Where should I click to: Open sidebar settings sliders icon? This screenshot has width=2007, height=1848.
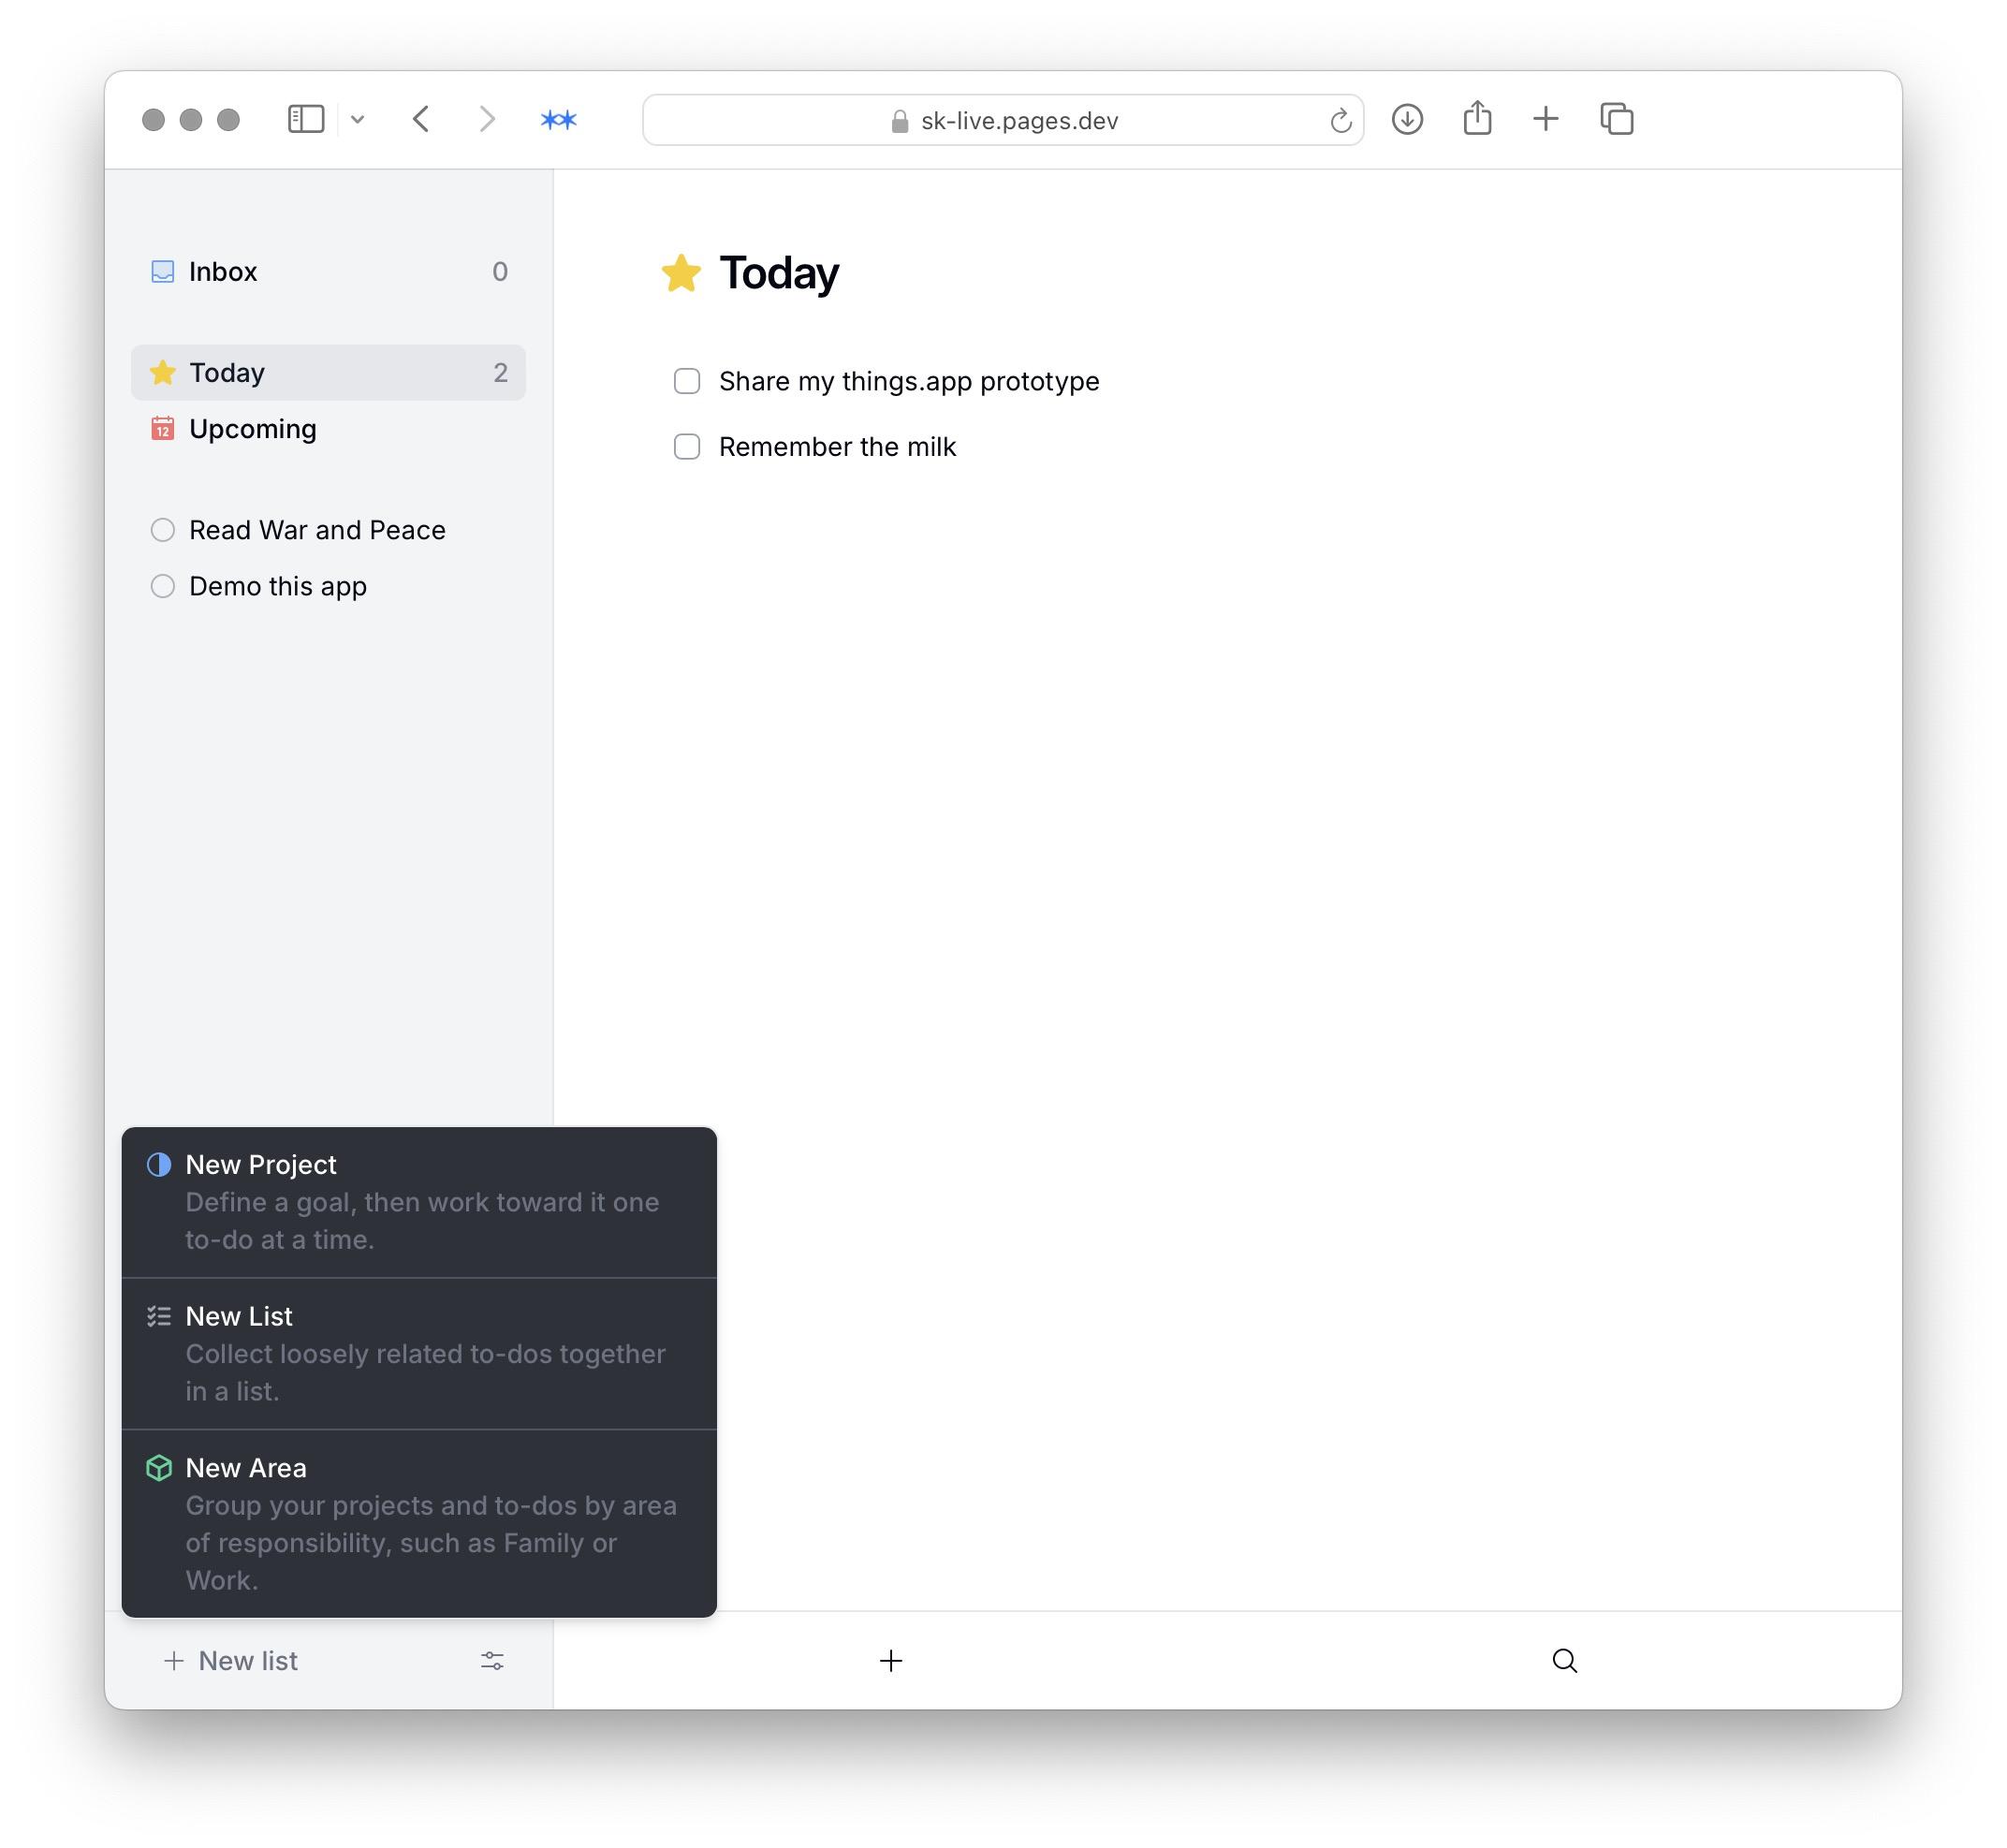[492, 1661]
